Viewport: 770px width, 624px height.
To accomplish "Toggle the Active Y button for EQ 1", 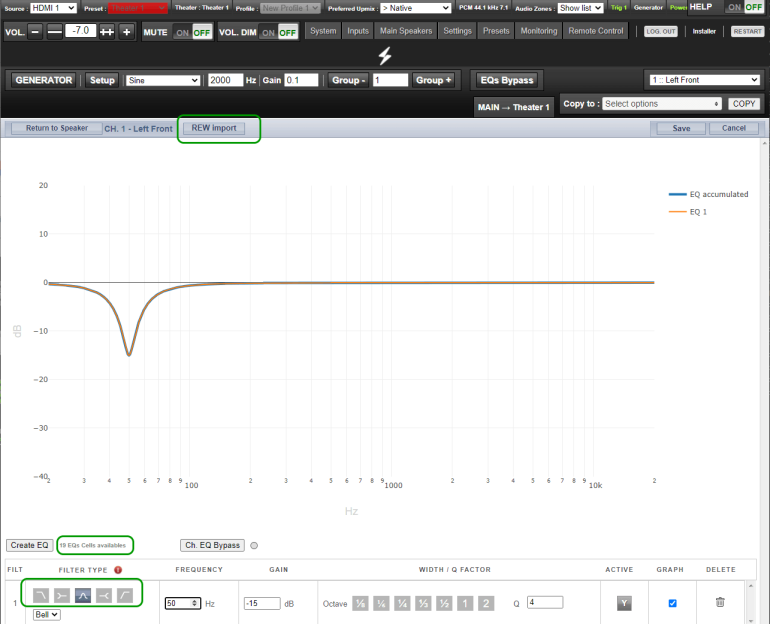I will [624, 603].
